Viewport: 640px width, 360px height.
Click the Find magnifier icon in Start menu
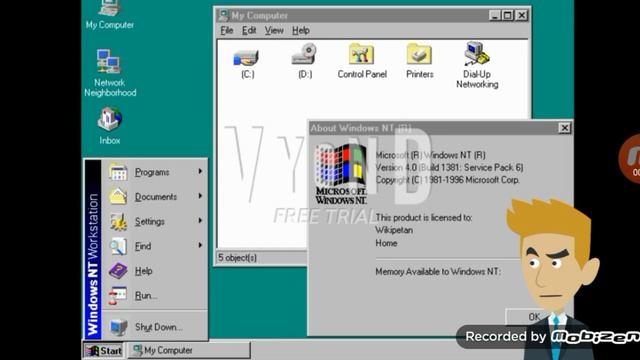[118, 246]
